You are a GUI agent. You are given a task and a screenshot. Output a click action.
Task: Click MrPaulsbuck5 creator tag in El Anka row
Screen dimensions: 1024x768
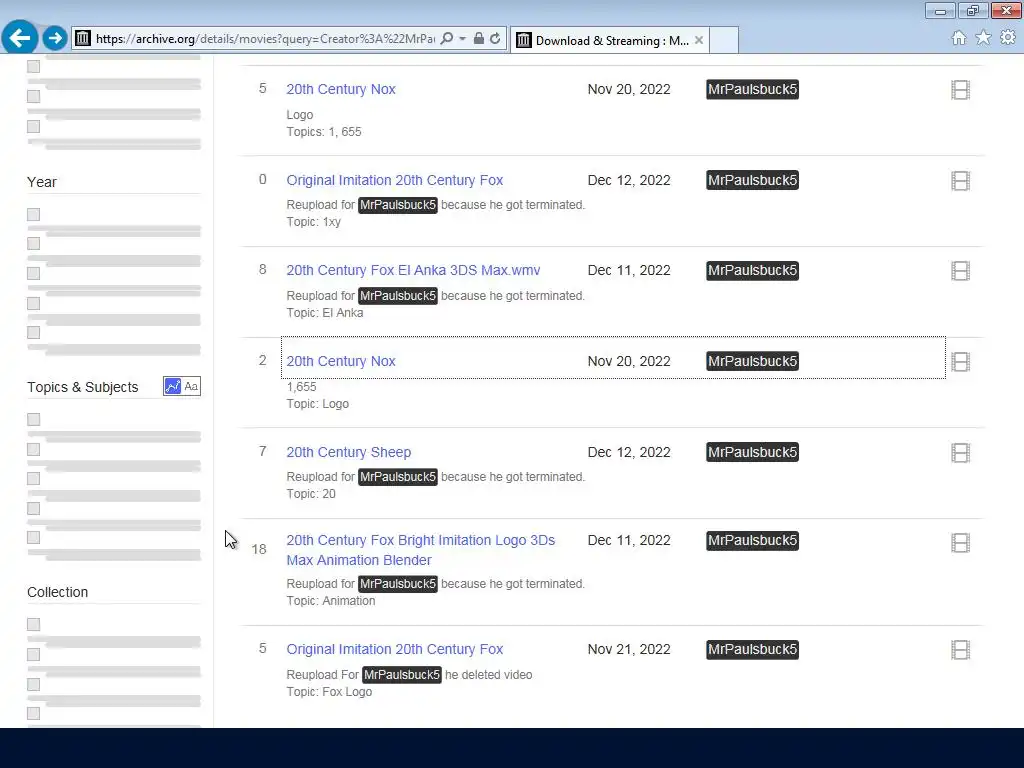tap(752, 270)
